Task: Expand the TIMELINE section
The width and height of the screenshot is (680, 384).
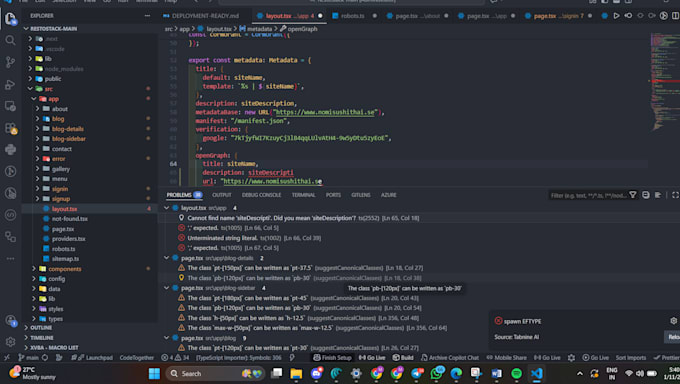Action: point(42,338)
